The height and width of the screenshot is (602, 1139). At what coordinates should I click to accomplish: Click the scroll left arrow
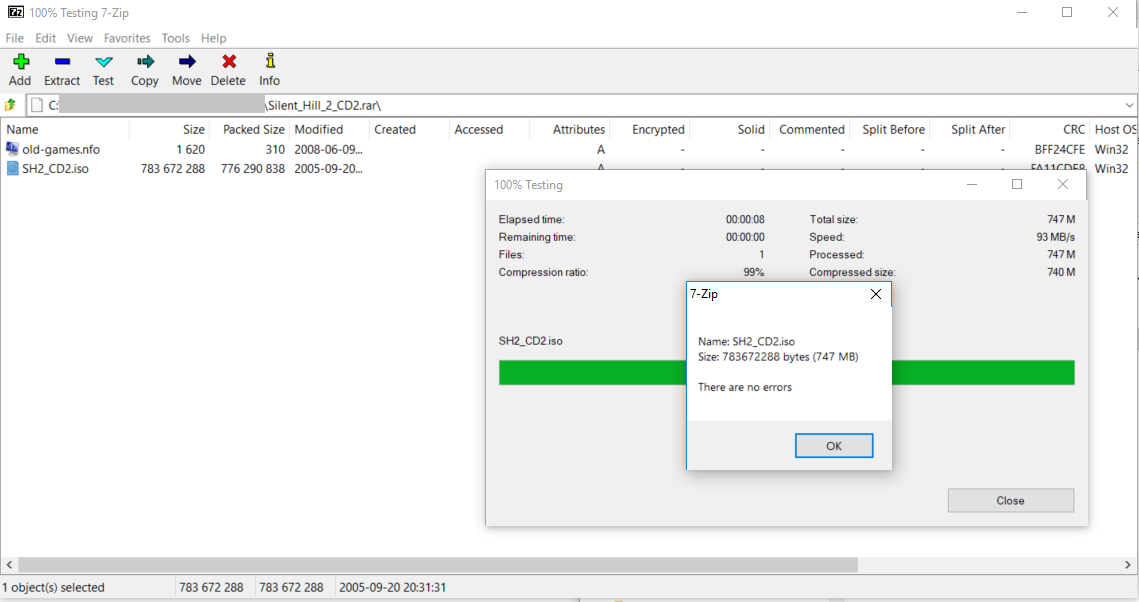pyautogui.click(x=9, y=564)
